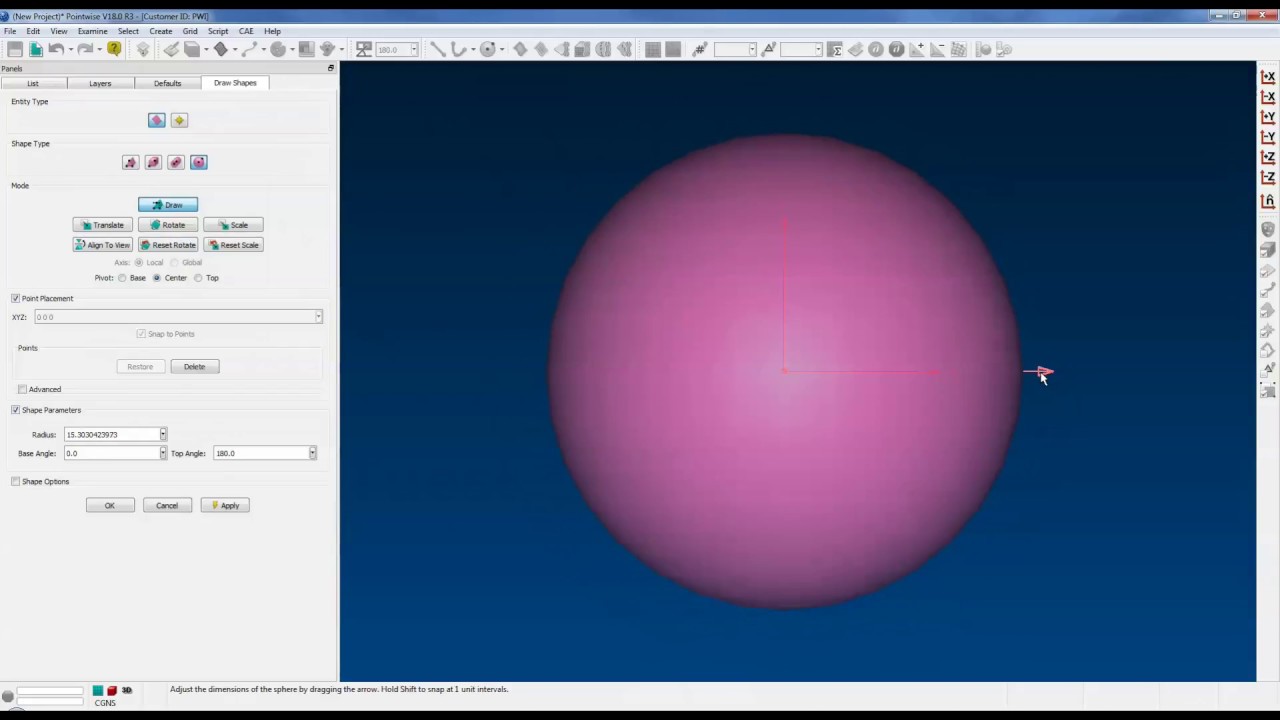Set view to positive Y axis
Viewport: 1280px width, 720px height.
point(1268,117)
